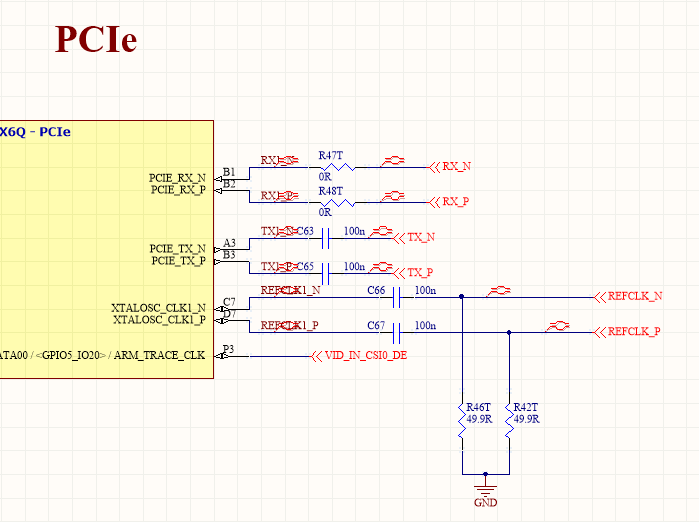Viewport: 699px width, 522px height.
Task: Select the PCIE_RX_N pin label
Action: (x=177, y=178)
